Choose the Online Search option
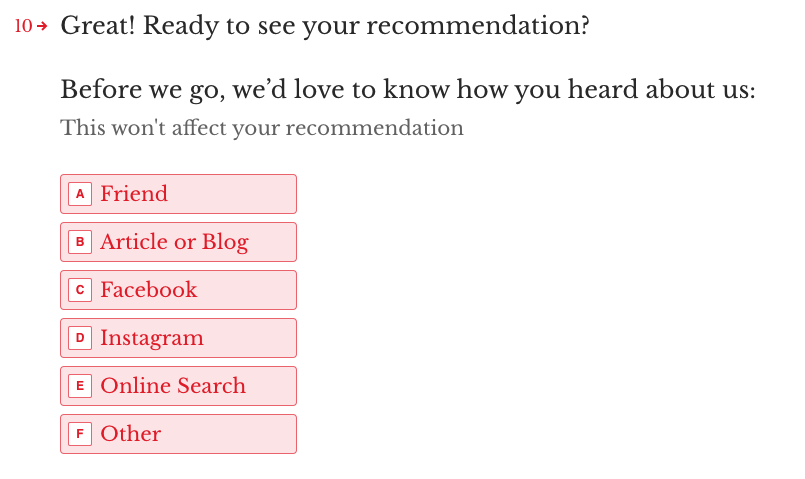Viewport: 805px width, 479px height. pyautogui.click(x=178, y=386)
